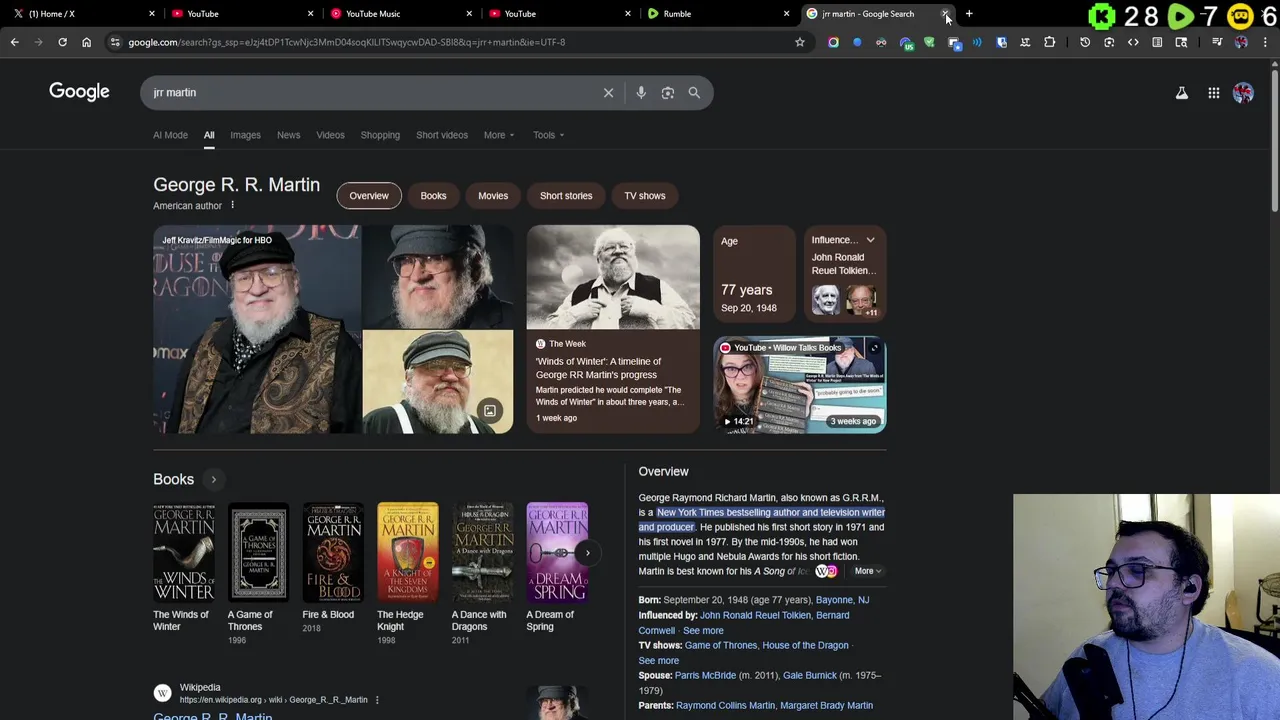Image resolution: width=1280 pixels, height=720 pixels.
Task: Open three-dot menu for Wikipedia result
Action: (377, 700)
